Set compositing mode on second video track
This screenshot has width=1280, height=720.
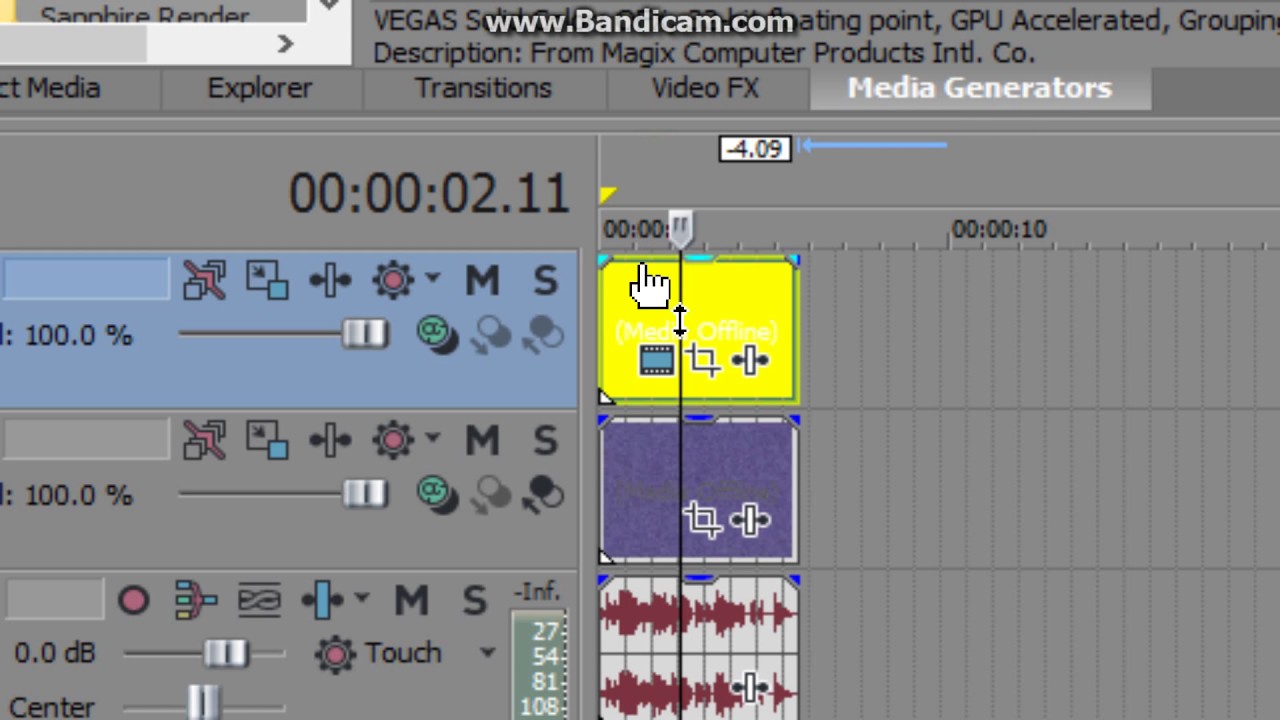tap(437, 494)
